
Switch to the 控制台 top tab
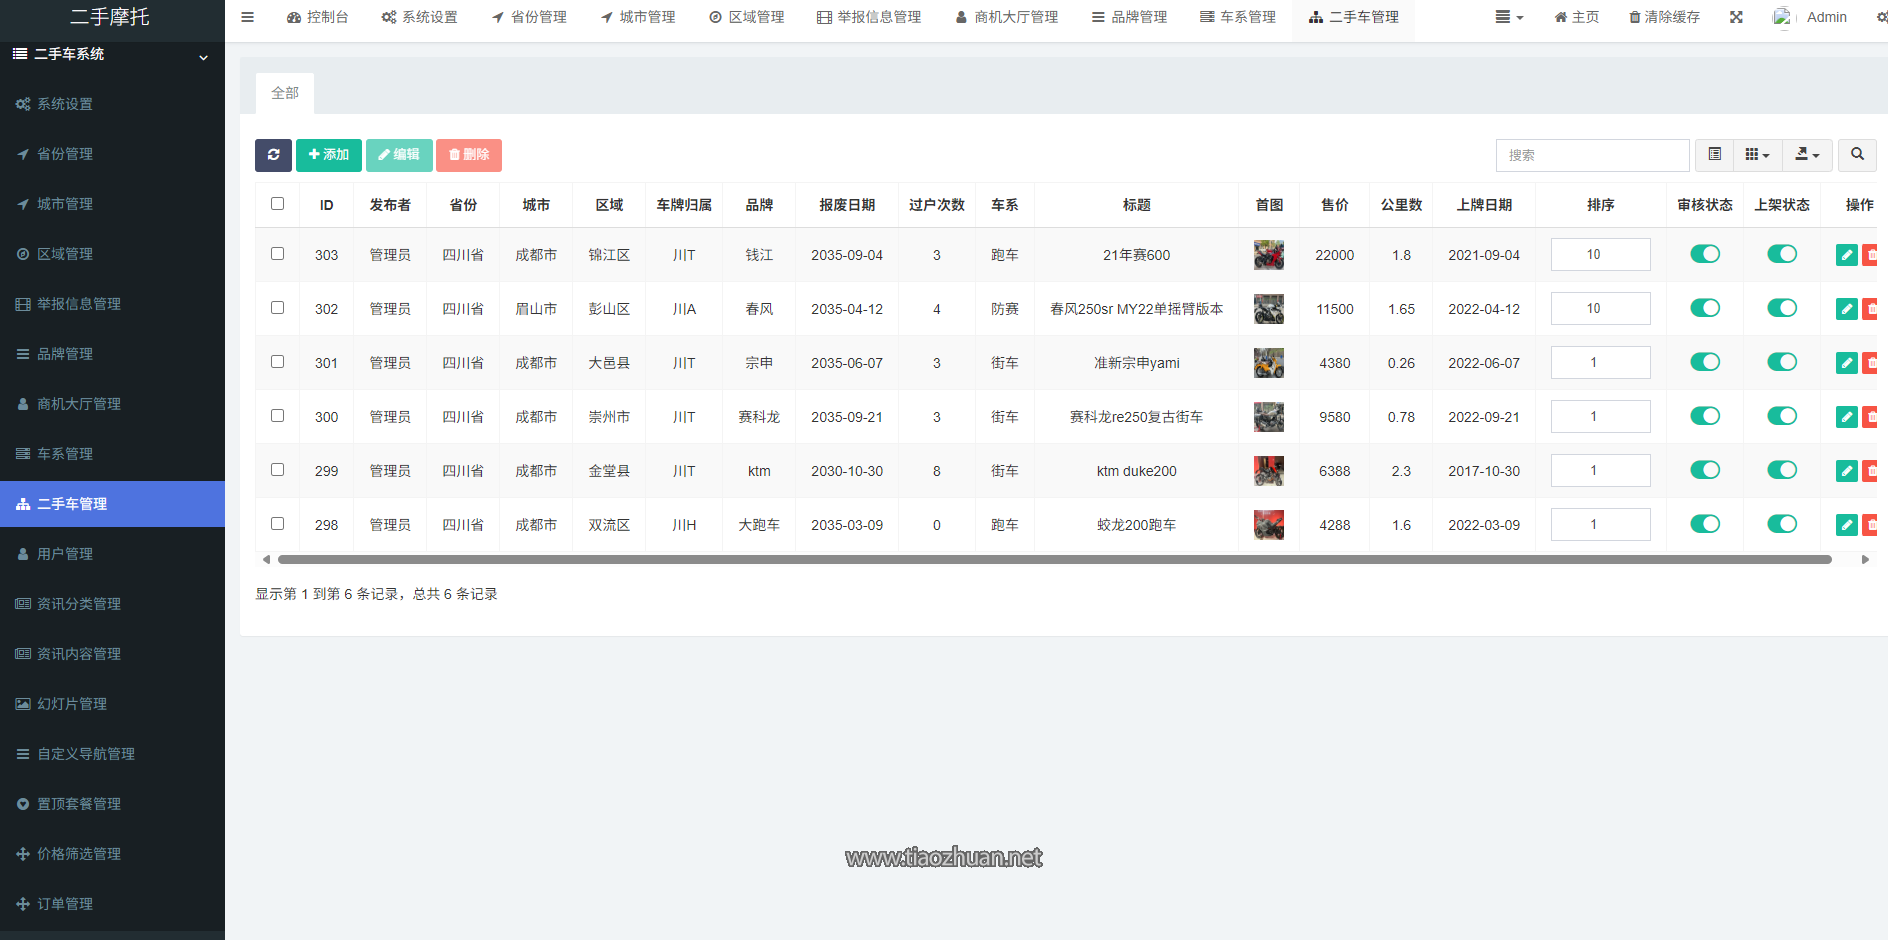tap(317, 17)
